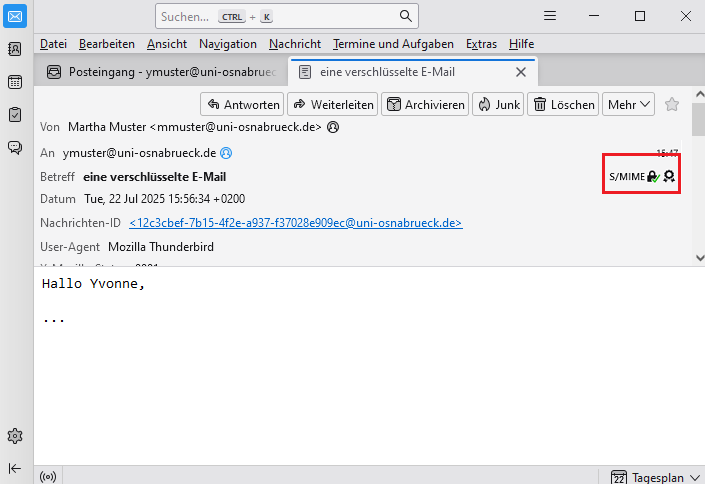Open the Tasks space in sidebar
The width and height of the screenshot is (706, 484).
(x=15, y=115)
